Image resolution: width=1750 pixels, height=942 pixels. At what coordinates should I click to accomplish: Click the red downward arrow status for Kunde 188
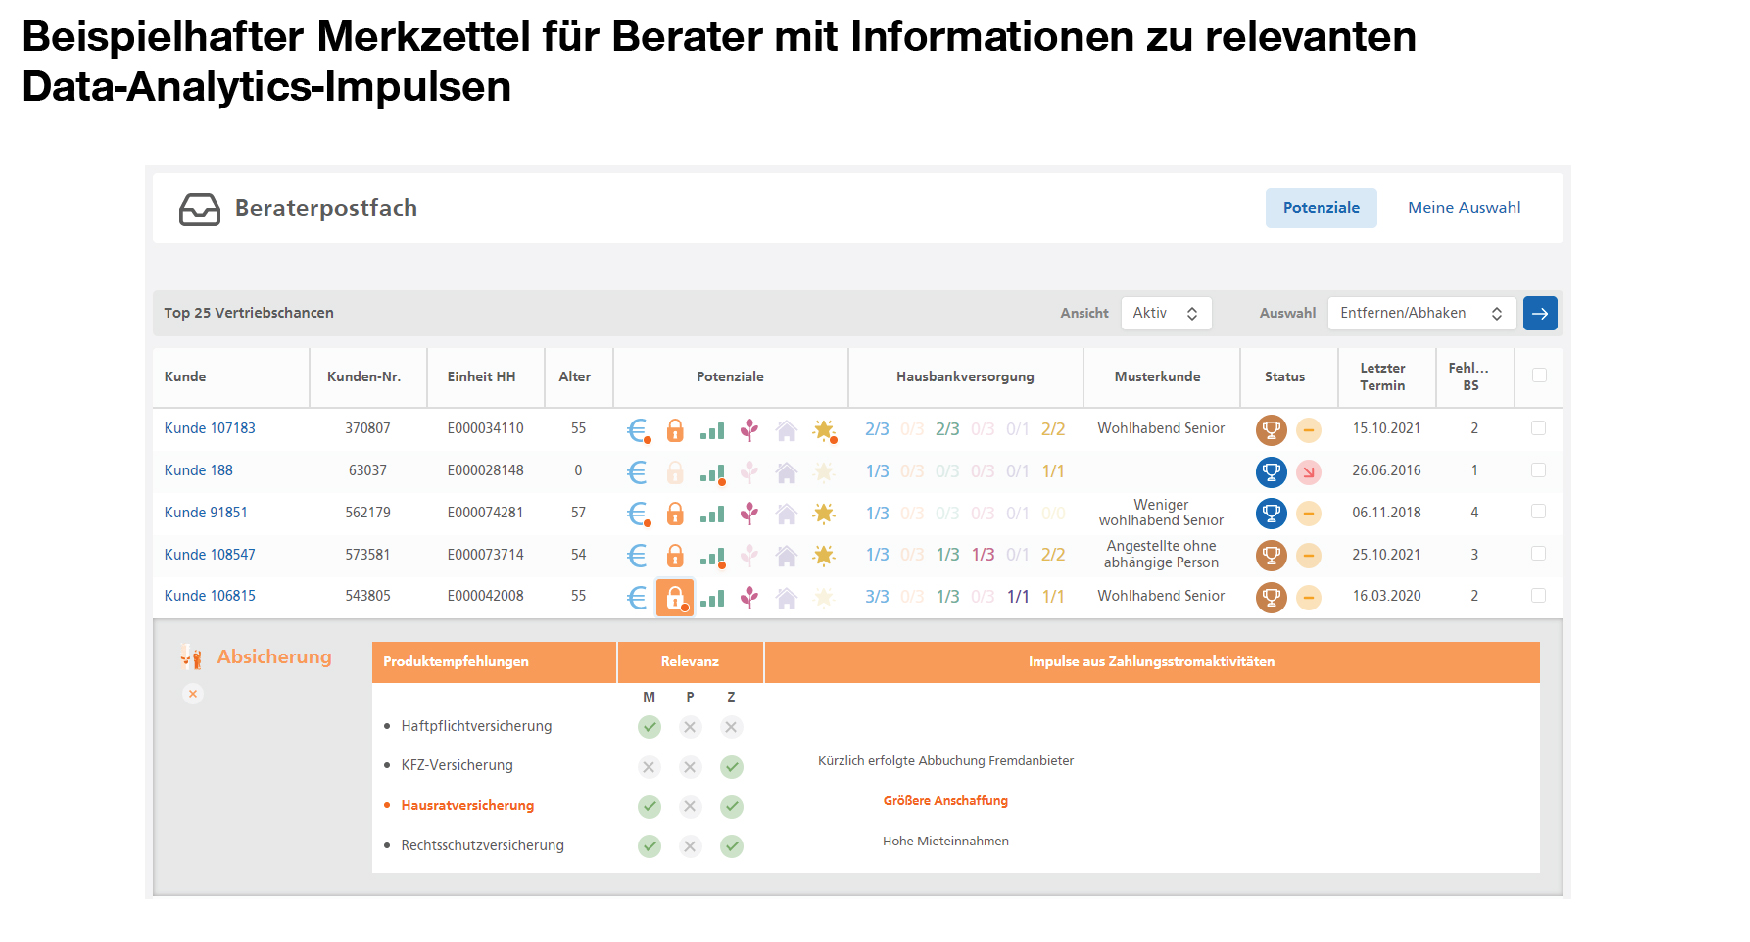click(x=1308, y=471)
